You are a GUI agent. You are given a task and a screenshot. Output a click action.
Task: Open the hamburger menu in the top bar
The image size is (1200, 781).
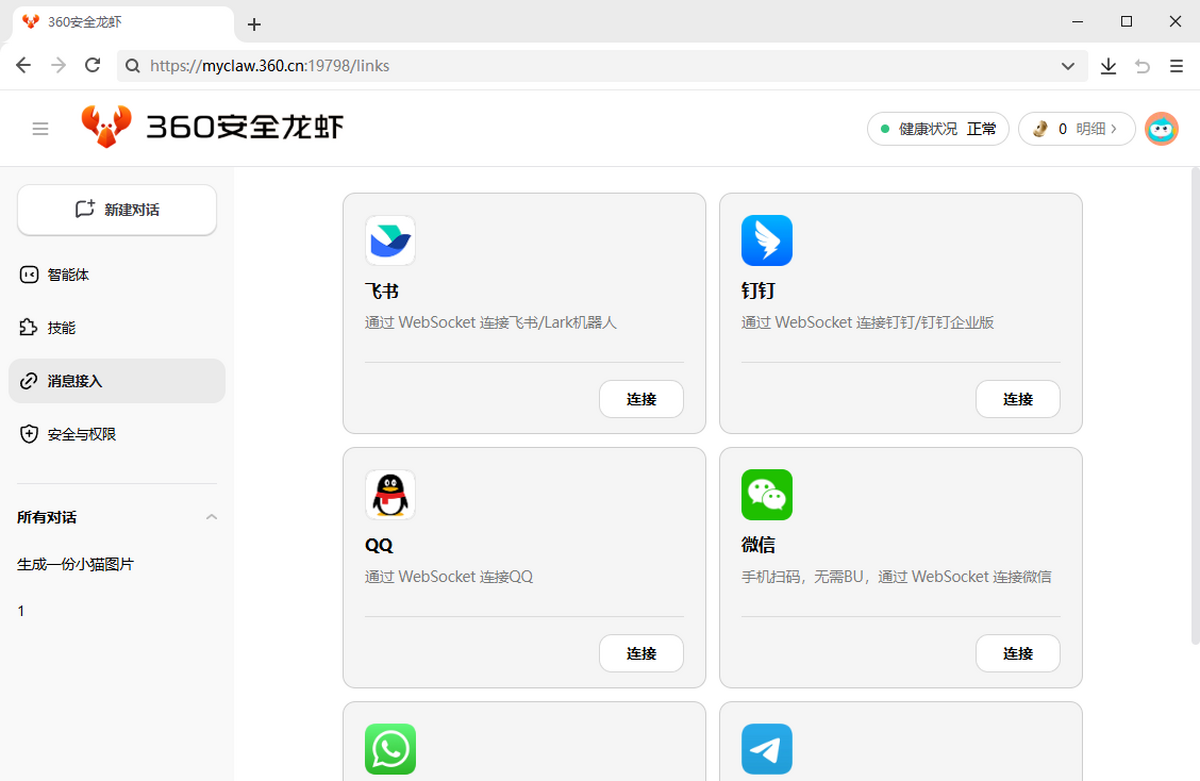(40, 128)
